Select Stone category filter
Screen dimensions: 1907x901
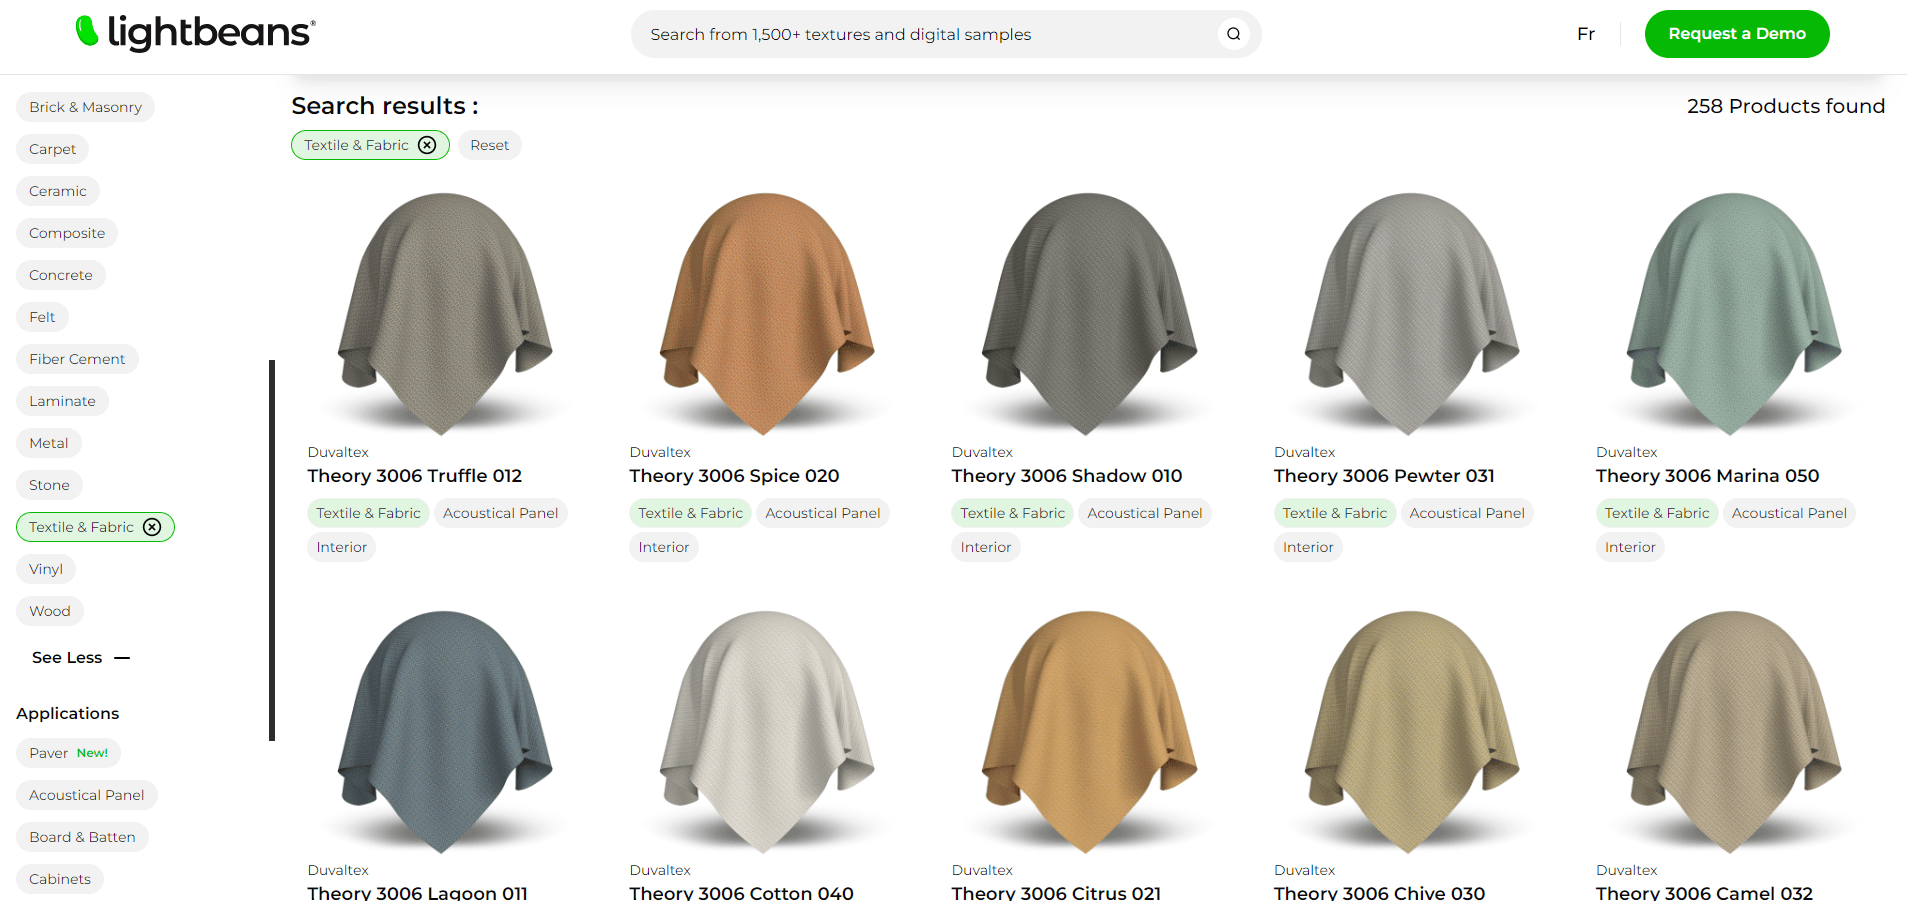click(49, 485)
